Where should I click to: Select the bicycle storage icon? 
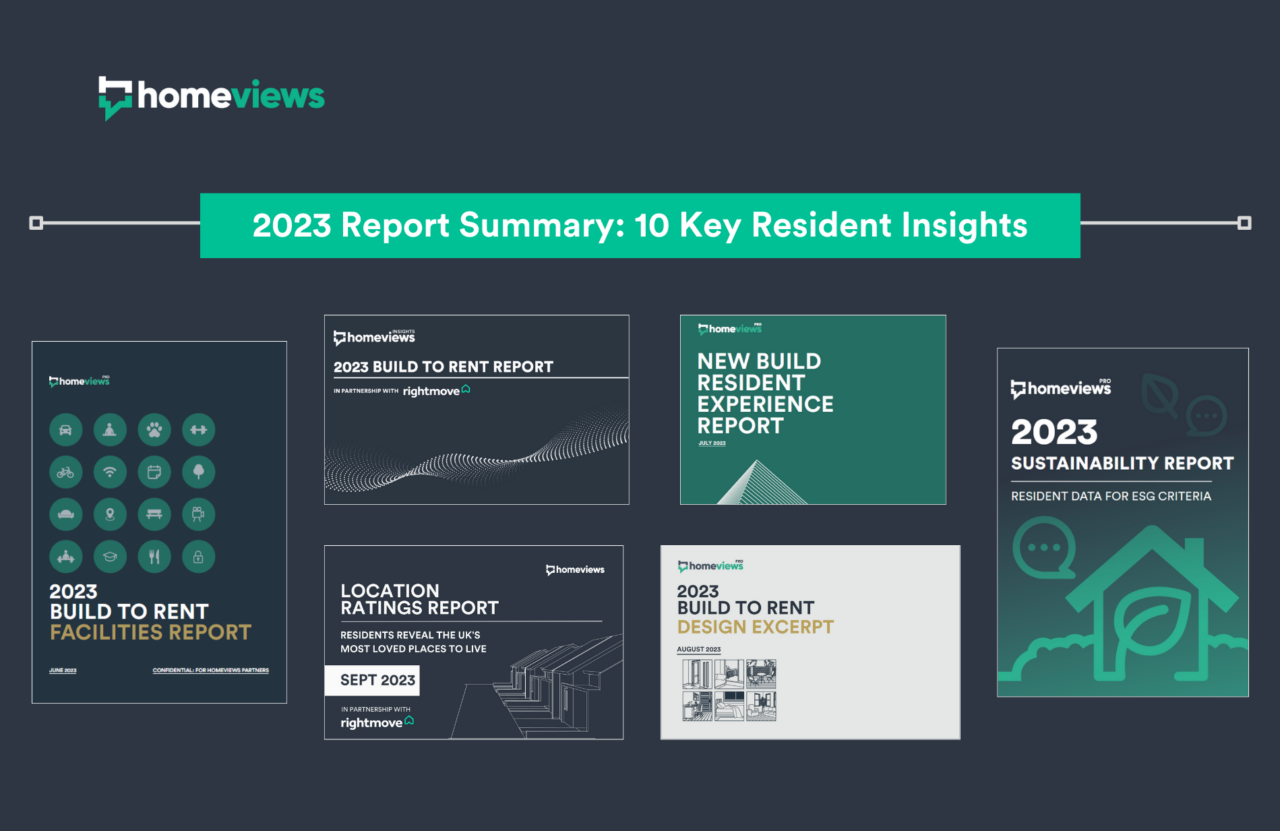[x=66, y=471]
